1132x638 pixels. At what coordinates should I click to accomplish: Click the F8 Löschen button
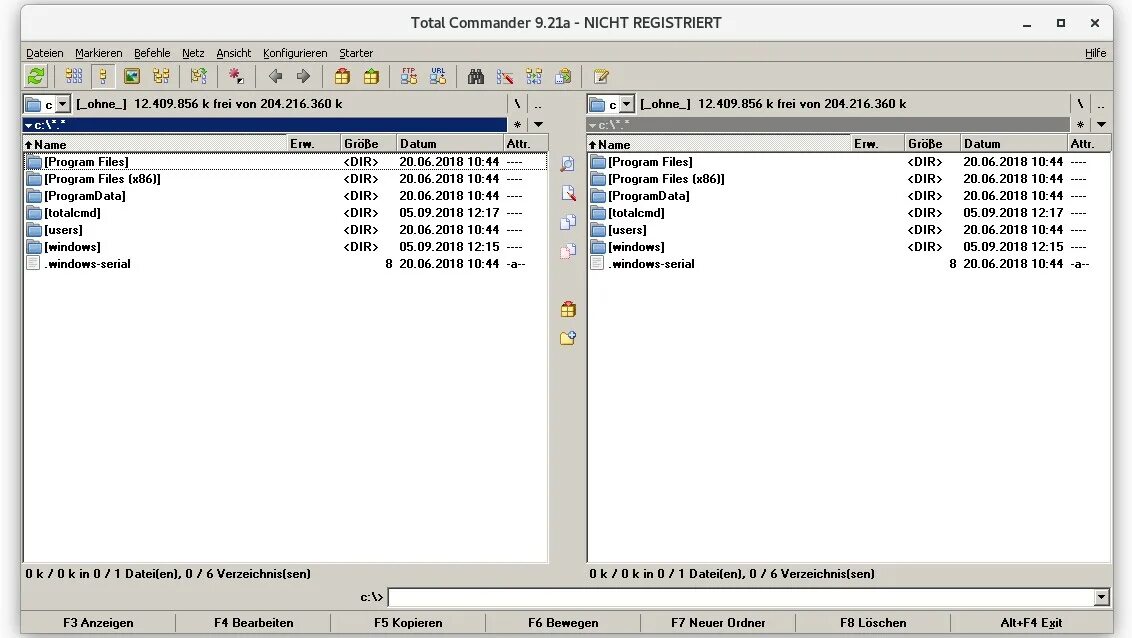point(873,622)
